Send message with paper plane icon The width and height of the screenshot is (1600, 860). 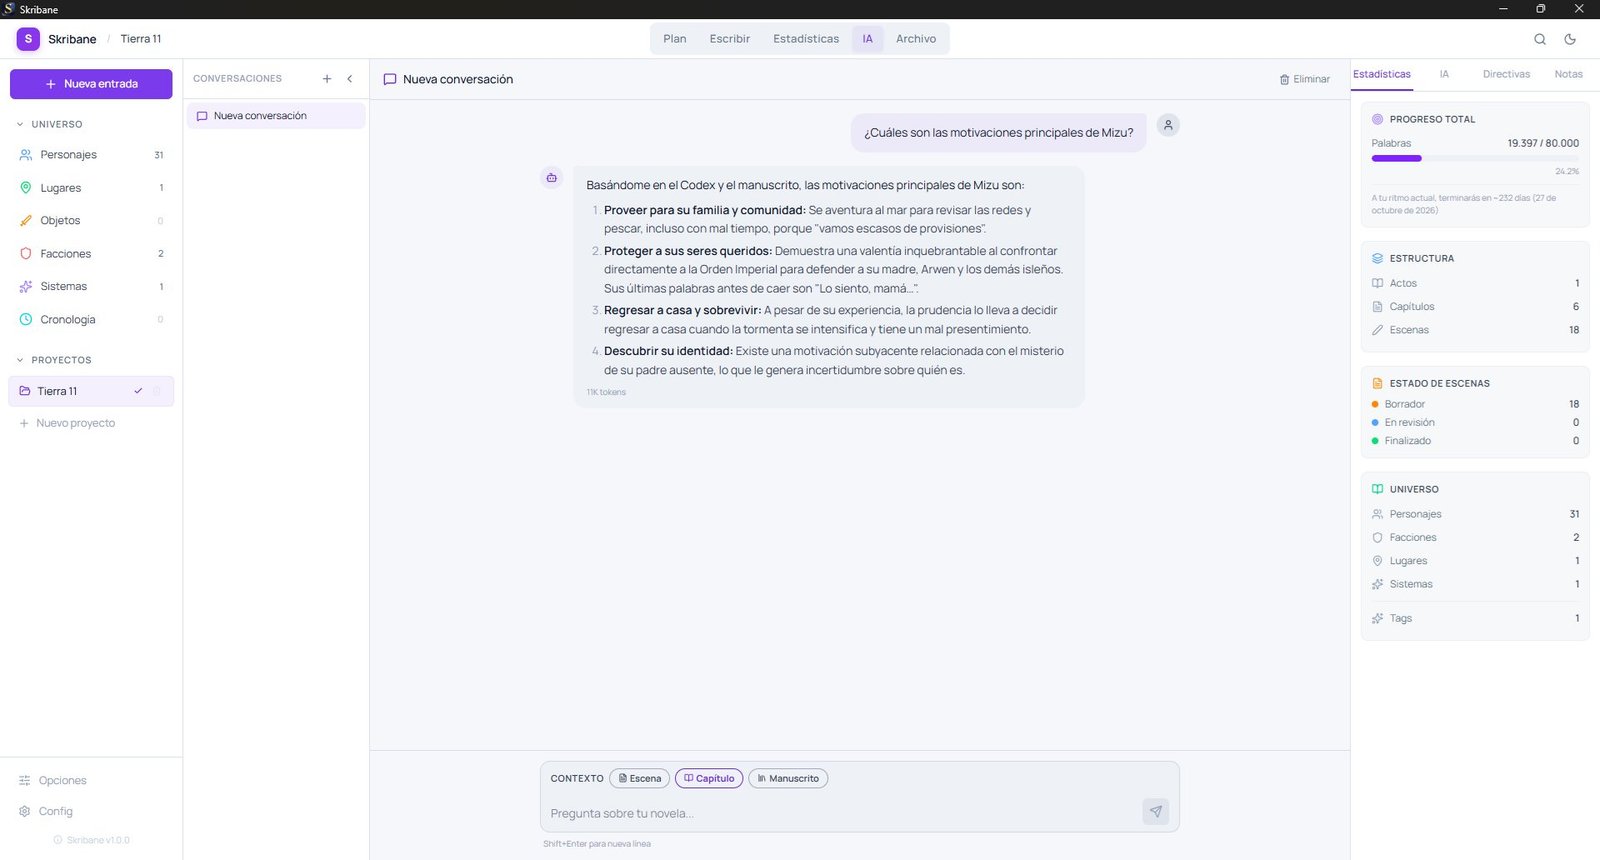(x=1155, y=811)
